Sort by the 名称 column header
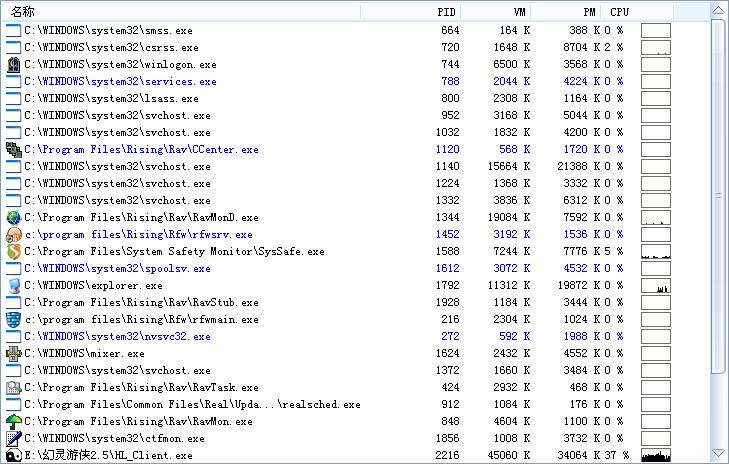The height and width of the screenshot is (464, 729). (23, 12)
